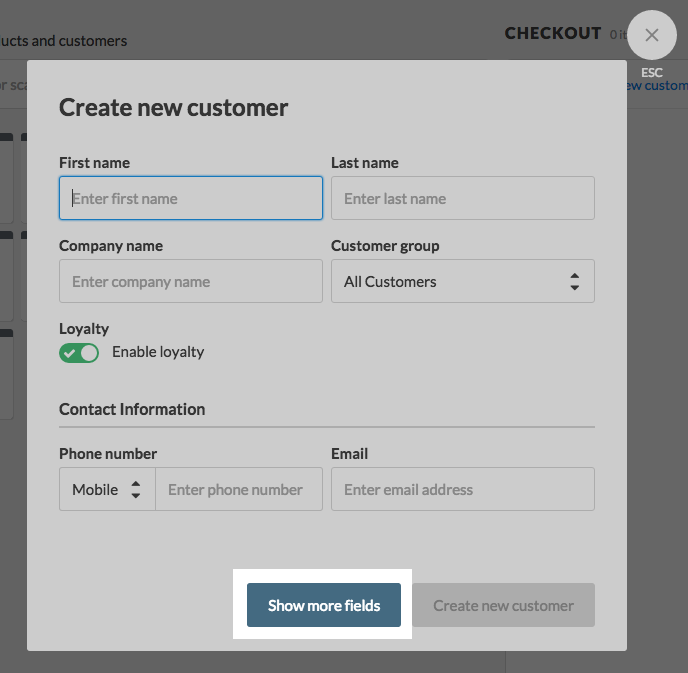Toggle the Enable loyalty switch
Screen dimensions: 688x673
pos(79,353)
